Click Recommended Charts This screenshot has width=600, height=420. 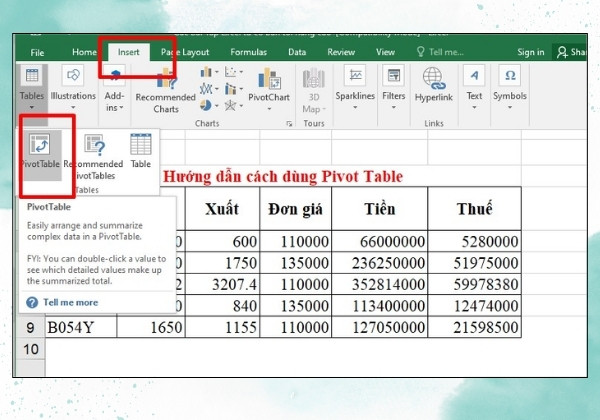166,91
